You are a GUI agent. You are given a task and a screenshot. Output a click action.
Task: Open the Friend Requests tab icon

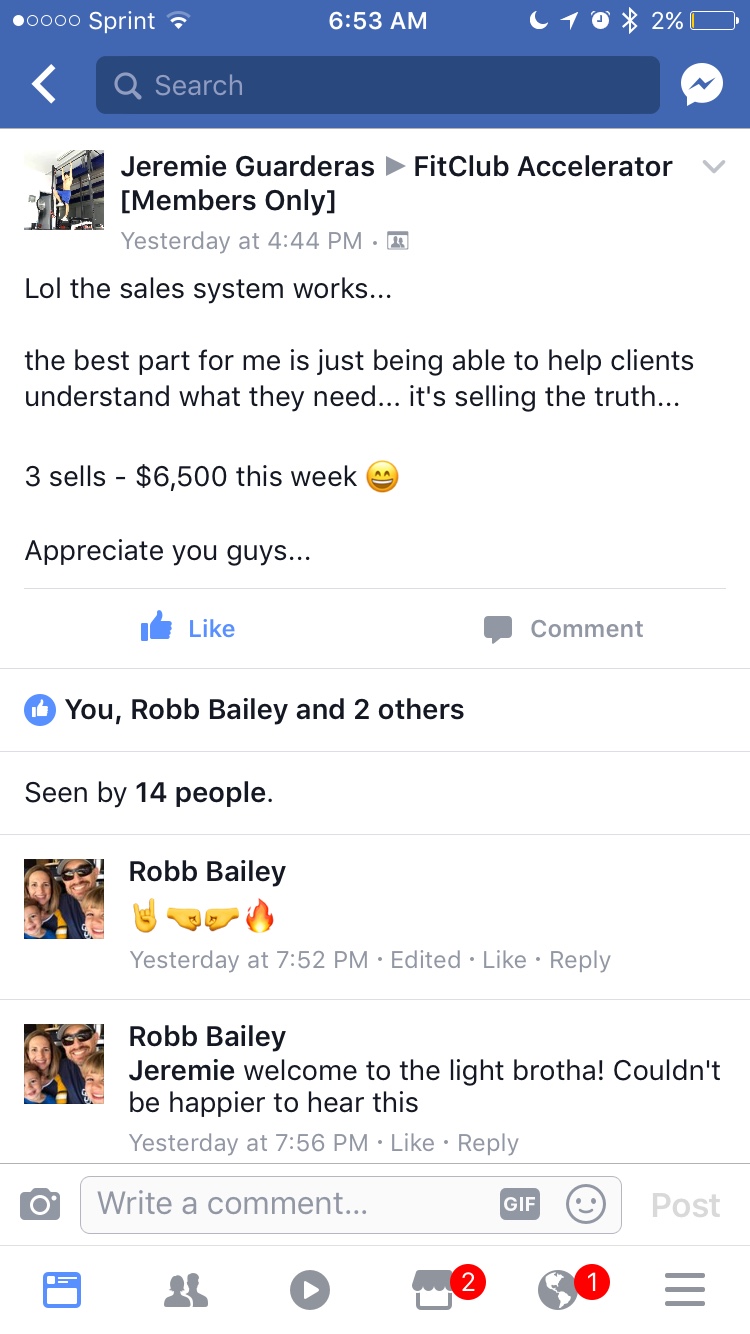[186, 1290]
